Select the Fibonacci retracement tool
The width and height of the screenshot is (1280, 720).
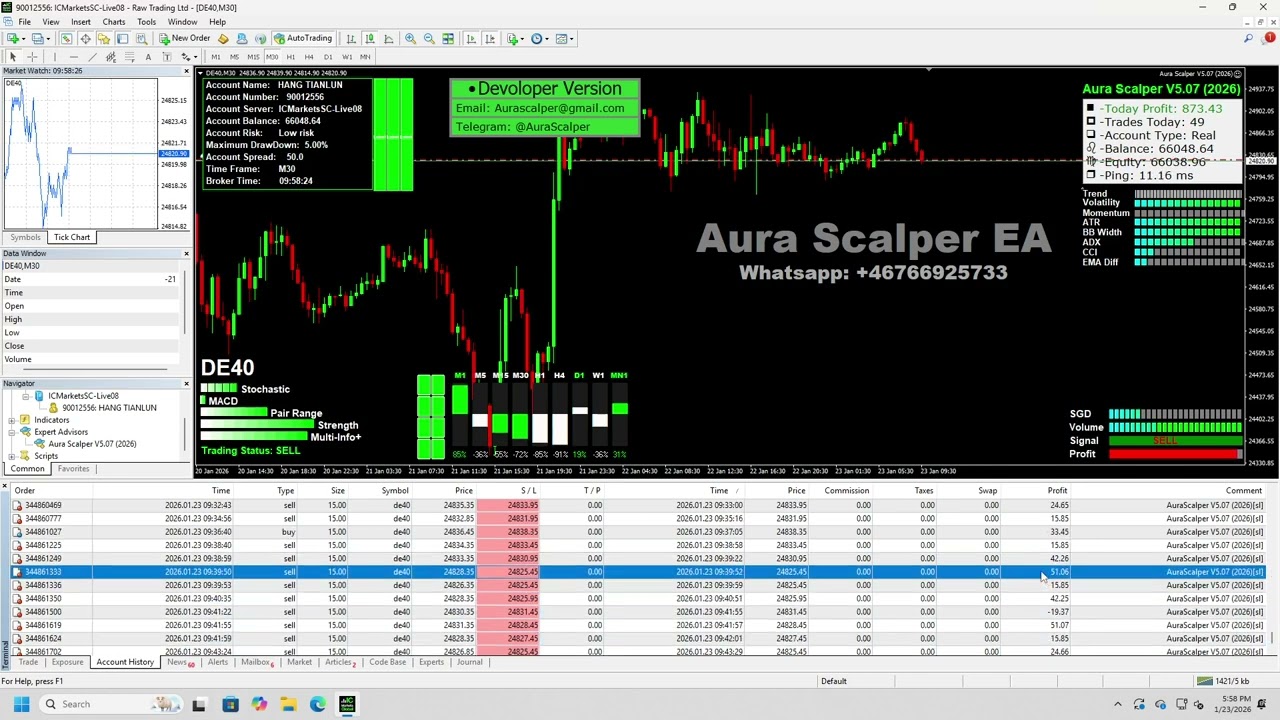[129, 56]
